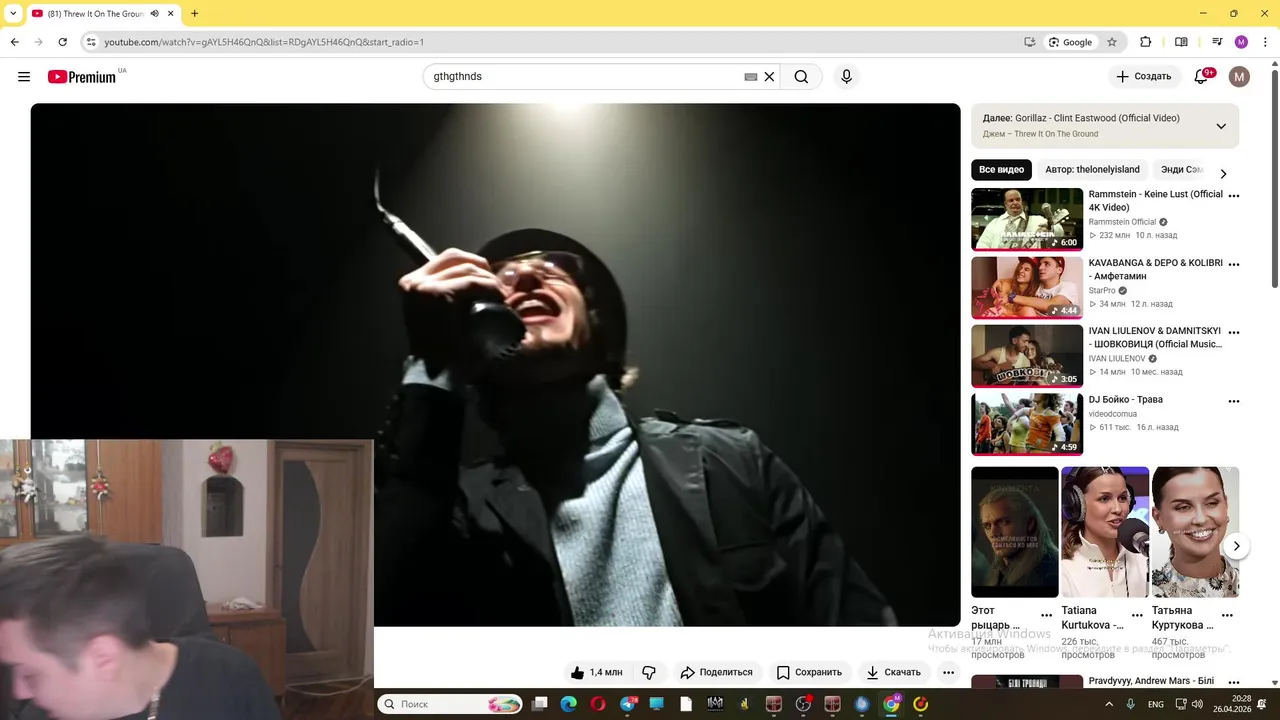Select the 'Автор: thelonelyisland' chip
The image size is (1280, 720).
click(x=1091, y=170)
